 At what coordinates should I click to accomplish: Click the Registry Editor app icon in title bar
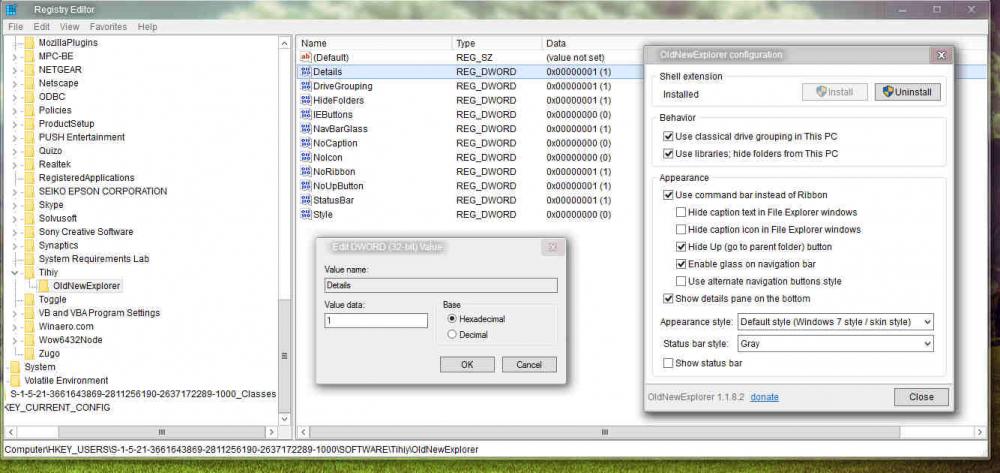pyautogui.click(x=11, y=10)
